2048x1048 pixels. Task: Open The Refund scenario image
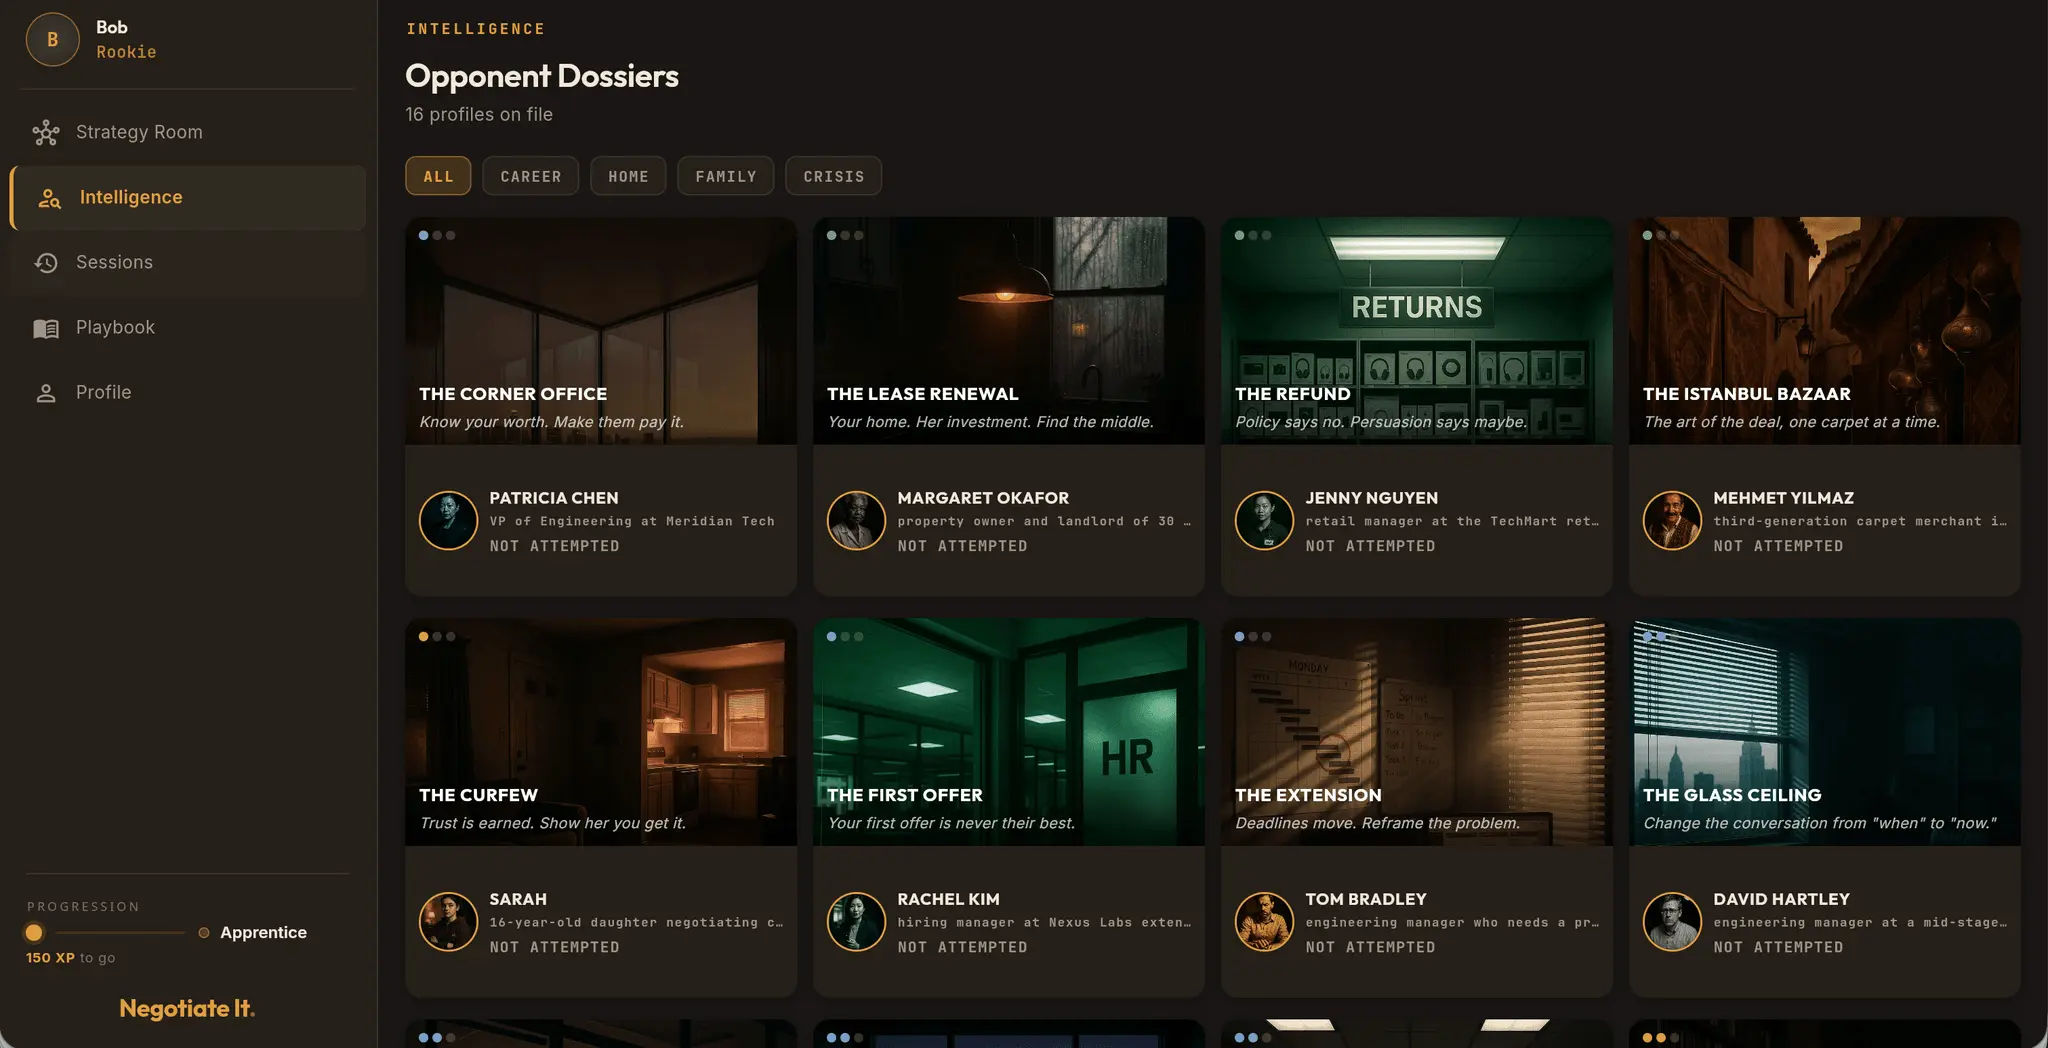point(1417,331)
